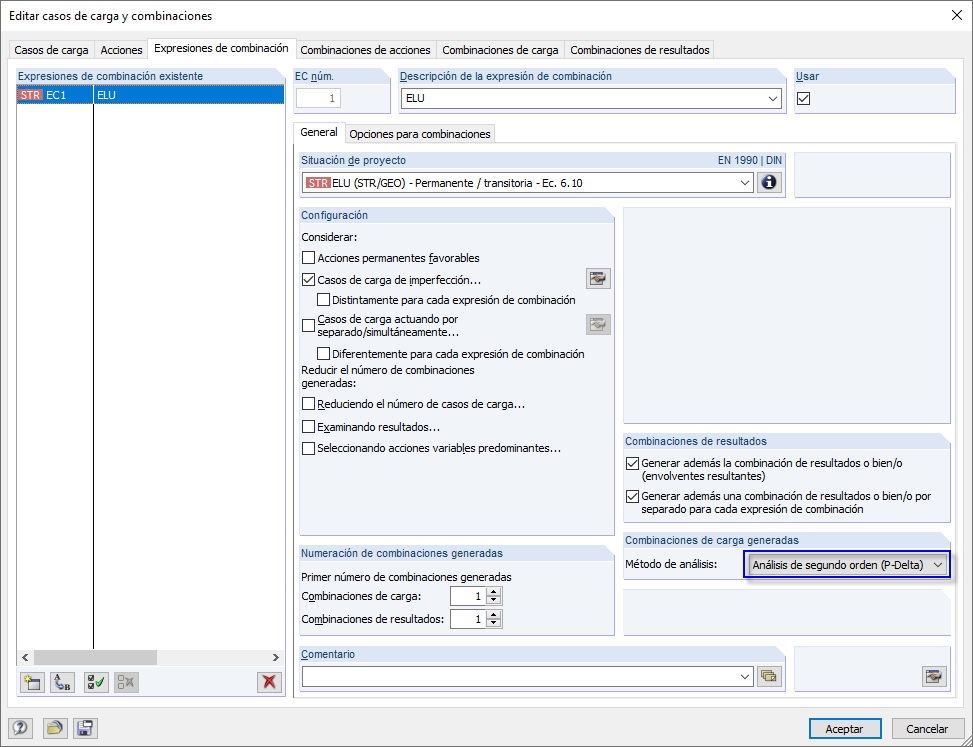Click the new combination expression icon

[32, 682]
